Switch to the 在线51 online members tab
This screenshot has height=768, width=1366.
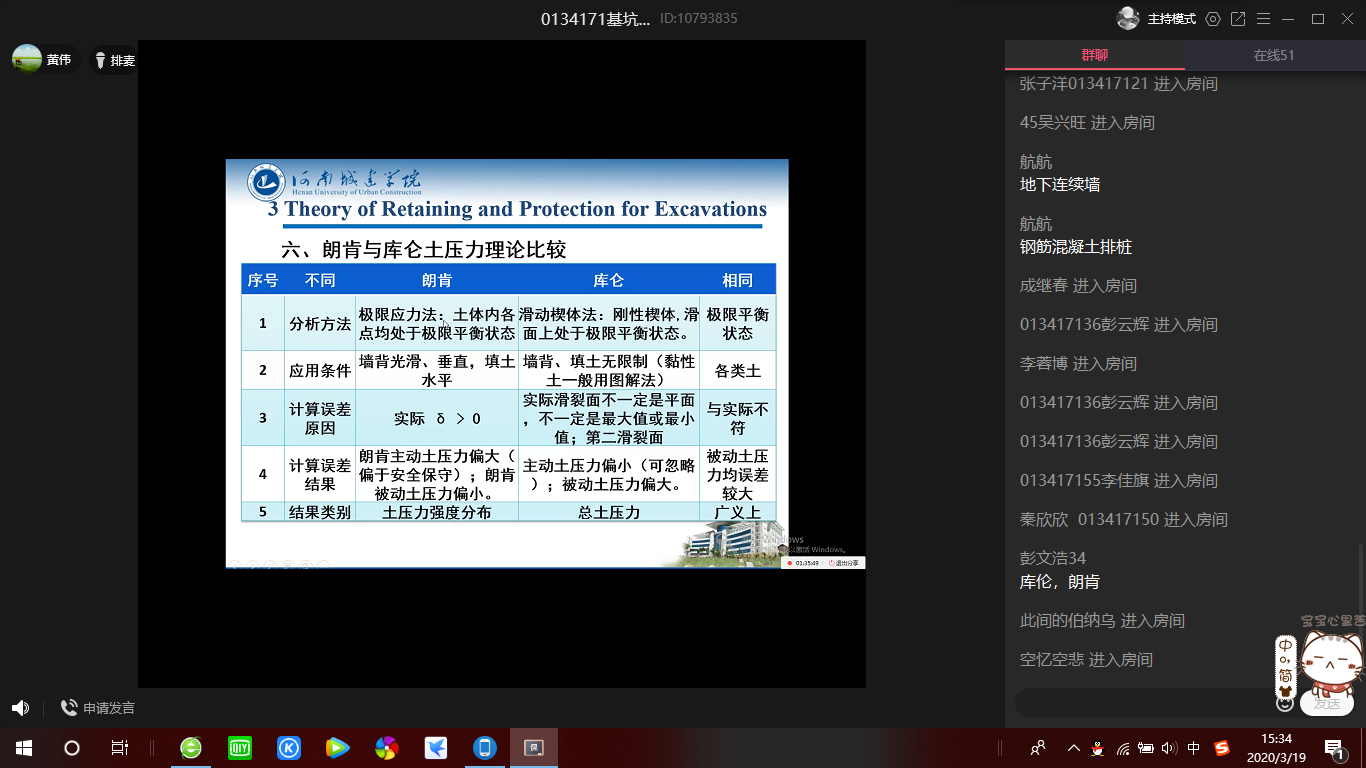pyautogui.click(x=1274, y=55)
